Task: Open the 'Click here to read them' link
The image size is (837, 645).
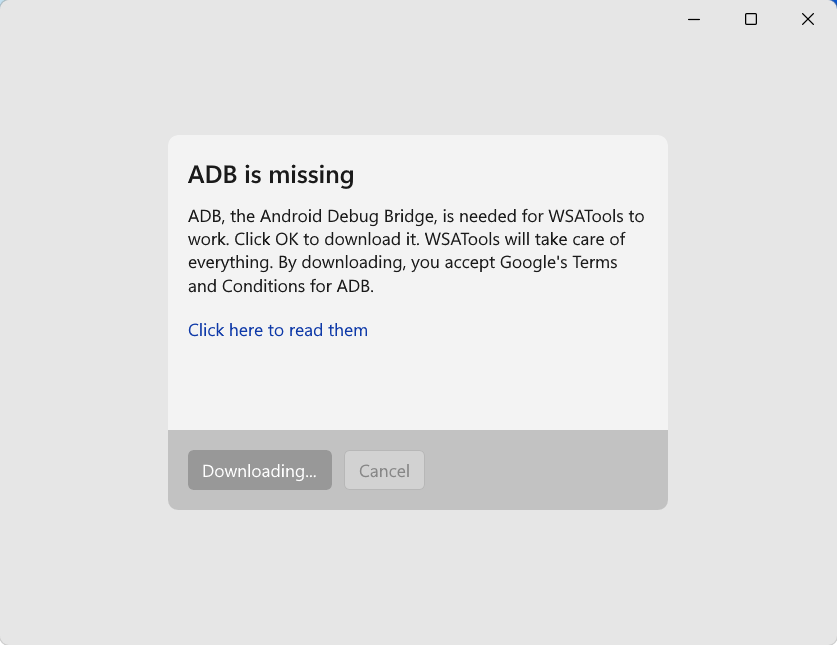Action: [x=278, y=330]
